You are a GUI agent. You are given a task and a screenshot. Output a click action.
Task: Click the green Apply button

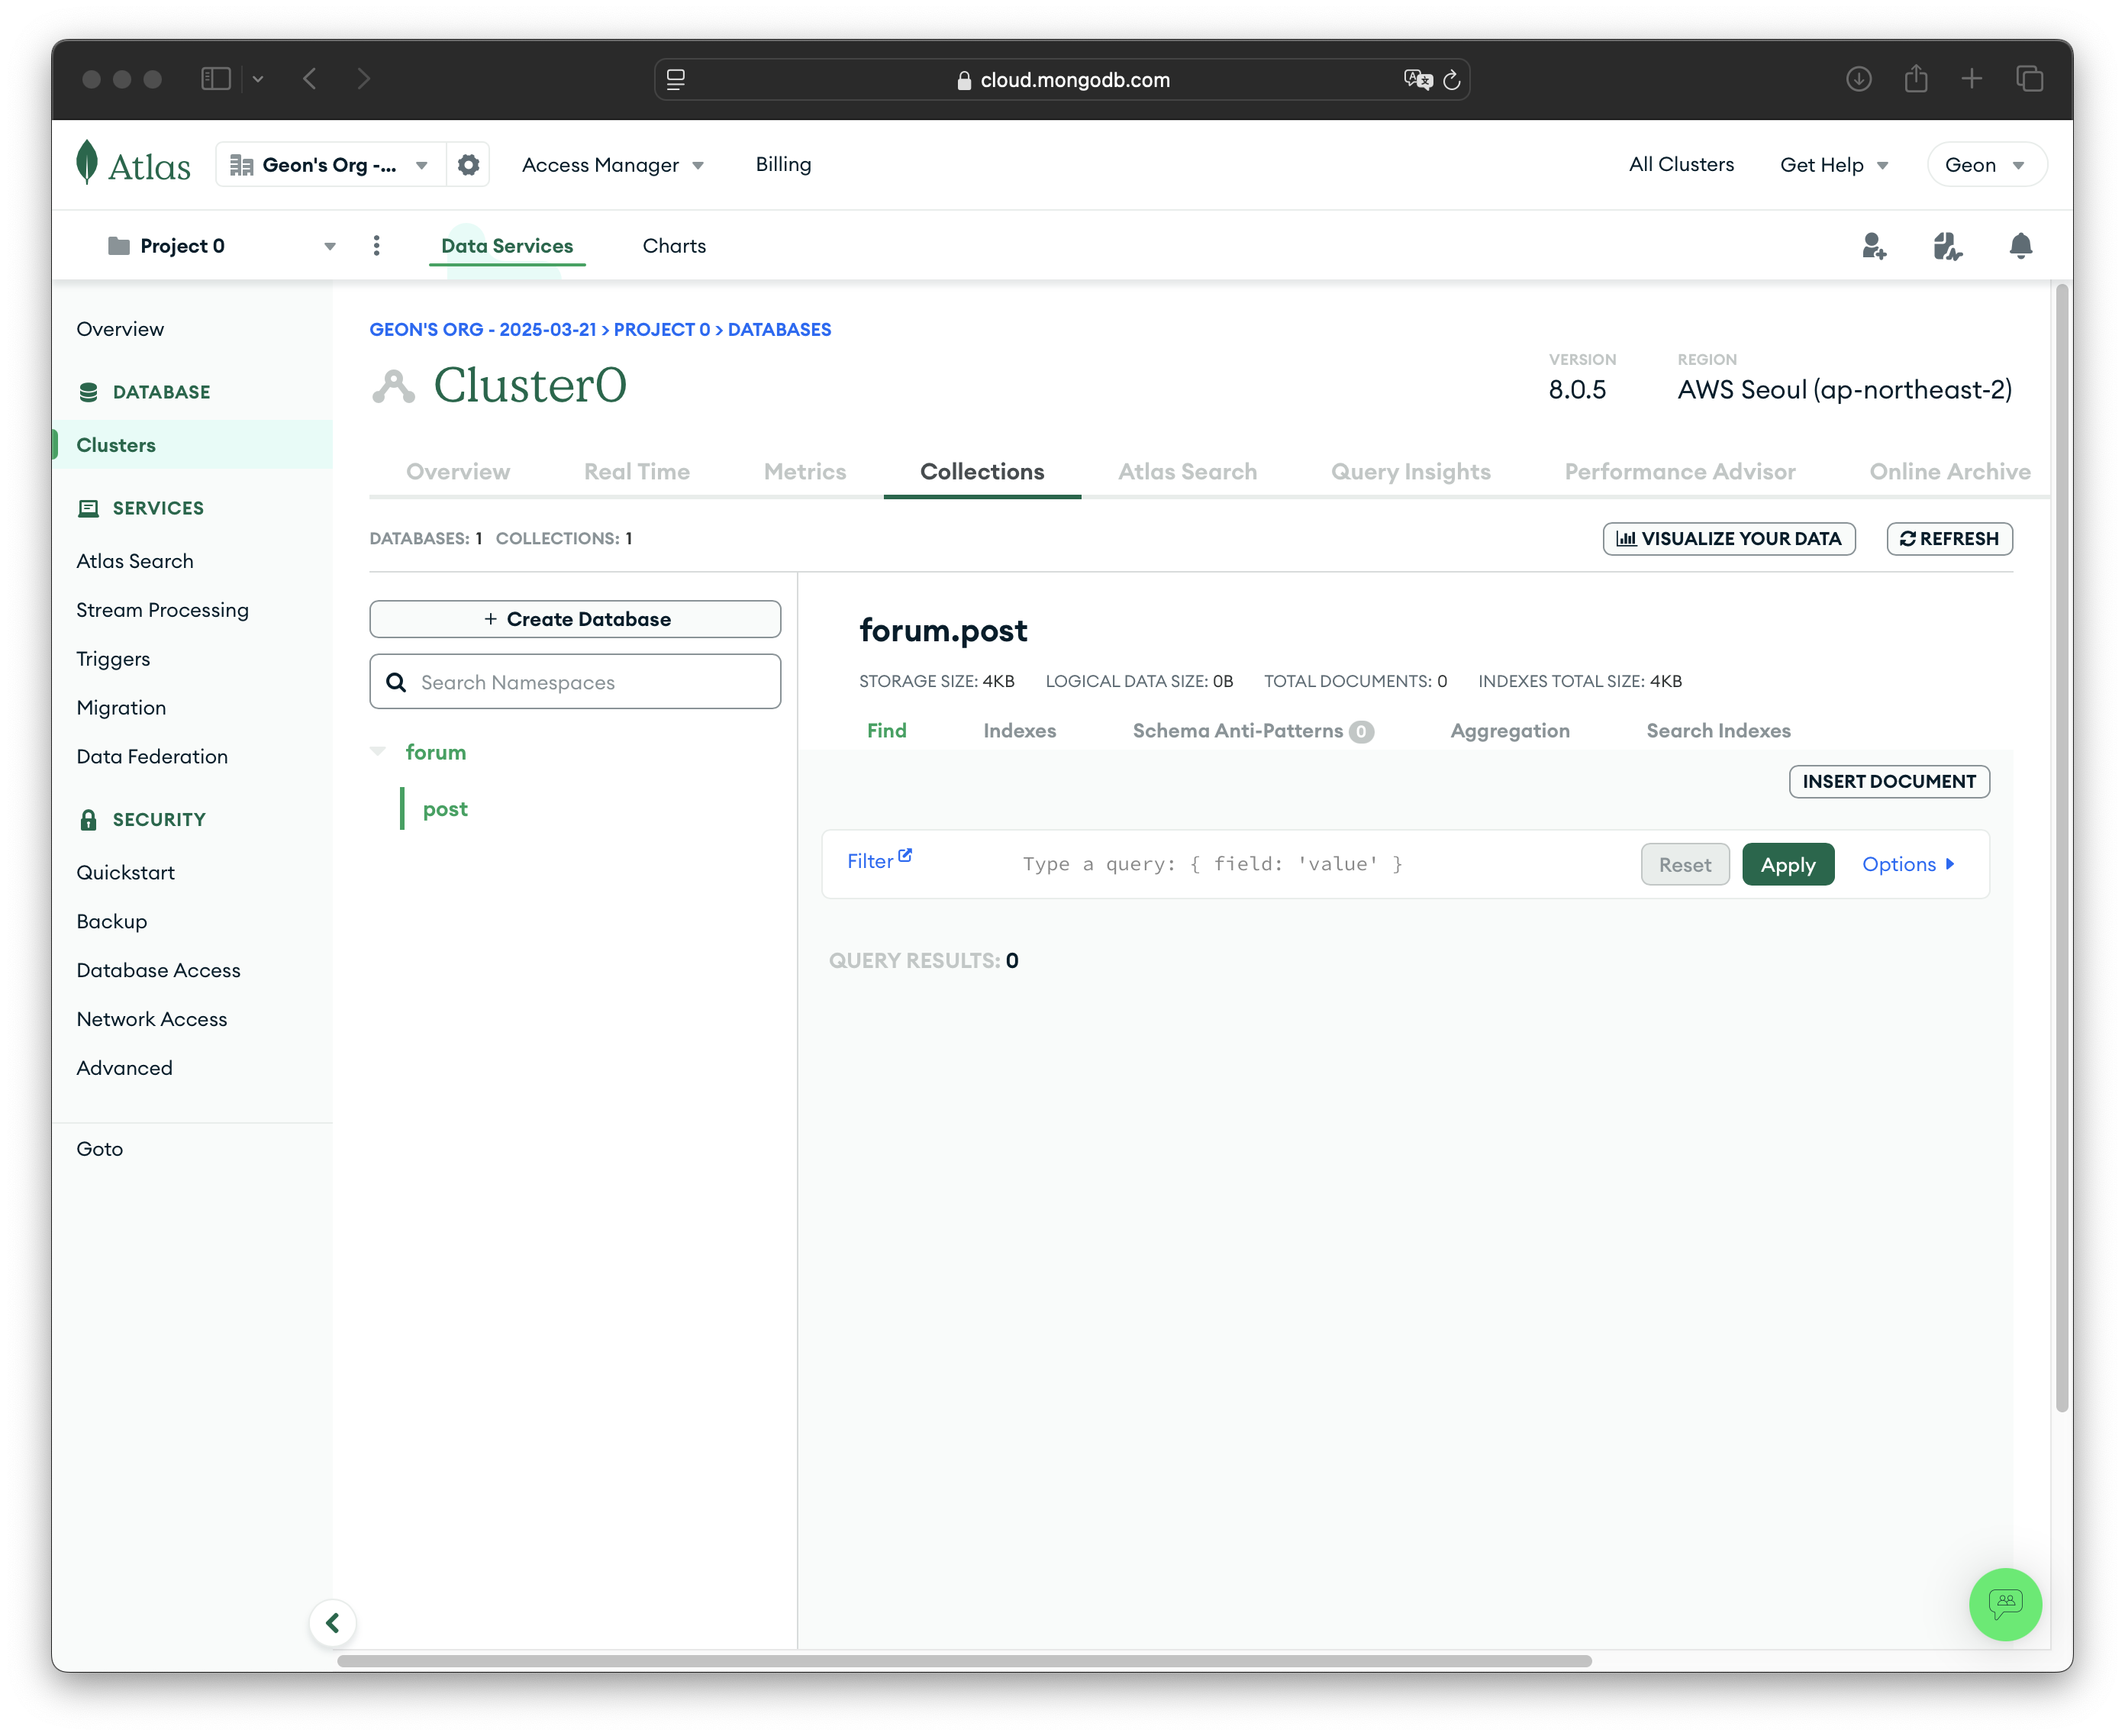[1787, 865]
